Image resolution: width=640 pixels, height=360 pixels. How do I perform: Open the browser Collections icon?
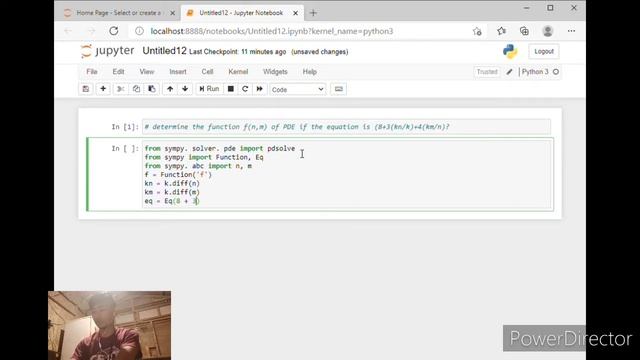tap(524, 31)
